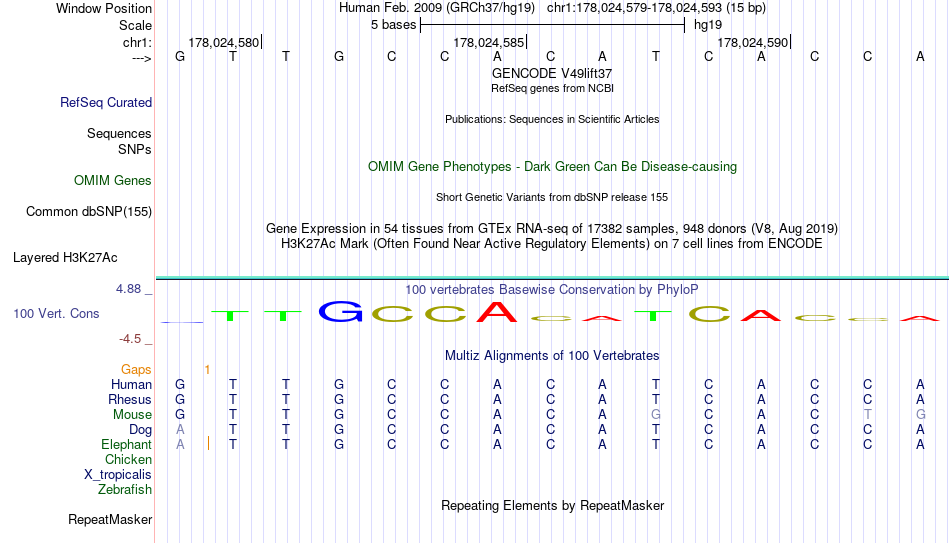The image size is (950, 543).
Task: Click position marker 178,024,585
Action: (x=490, y=42)
